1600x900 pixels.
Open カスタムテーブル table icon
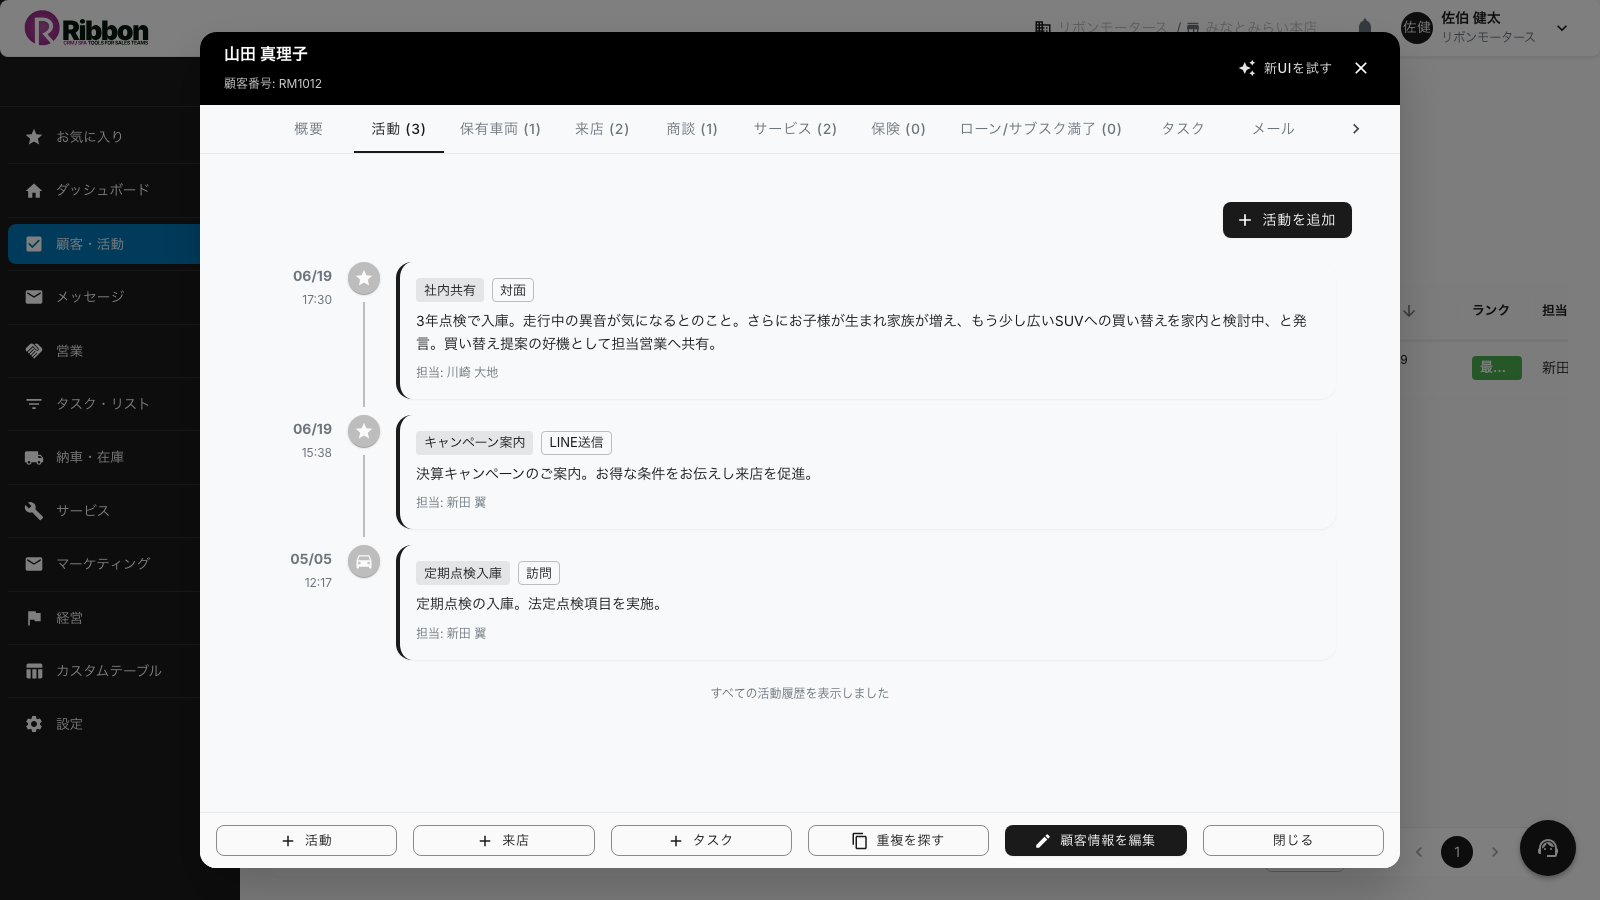(x=34, y=671)
